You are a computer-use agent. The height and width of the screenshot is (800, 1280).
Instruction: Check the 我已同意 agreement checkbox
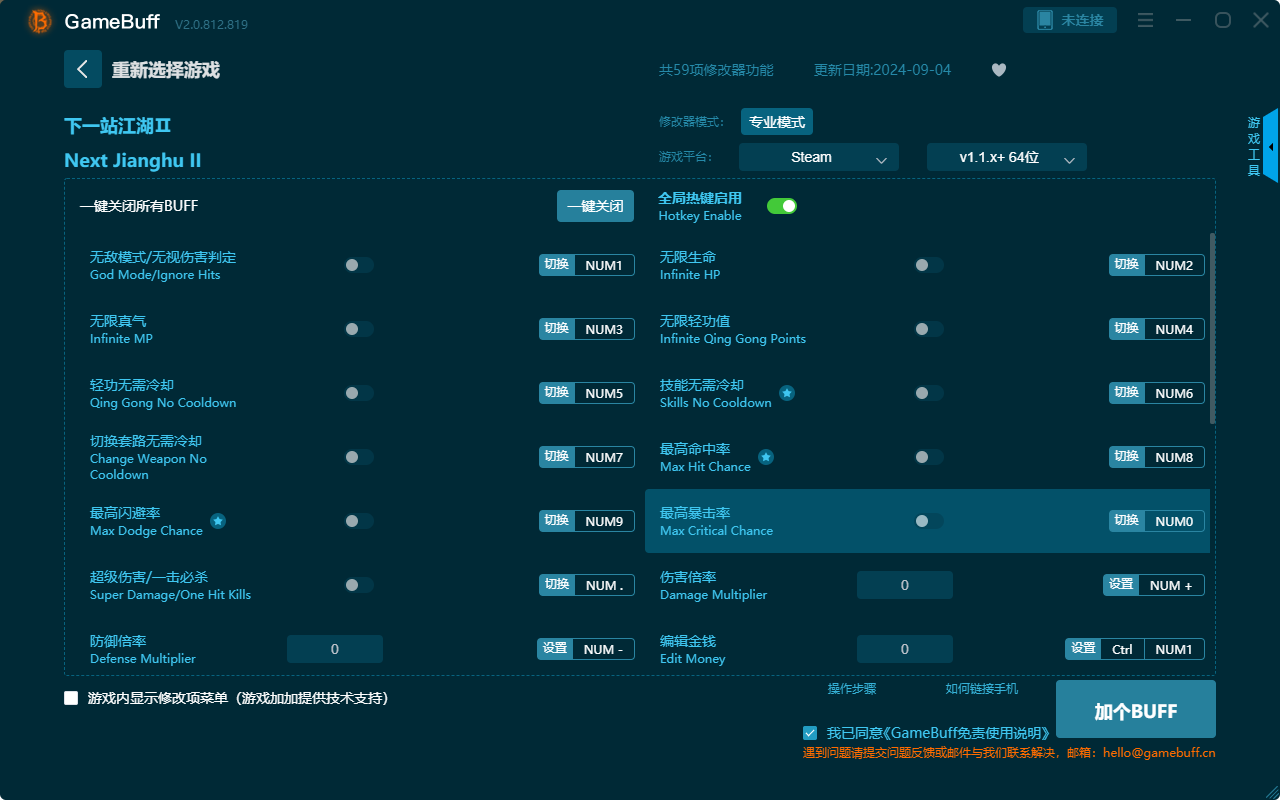[810, 732]
